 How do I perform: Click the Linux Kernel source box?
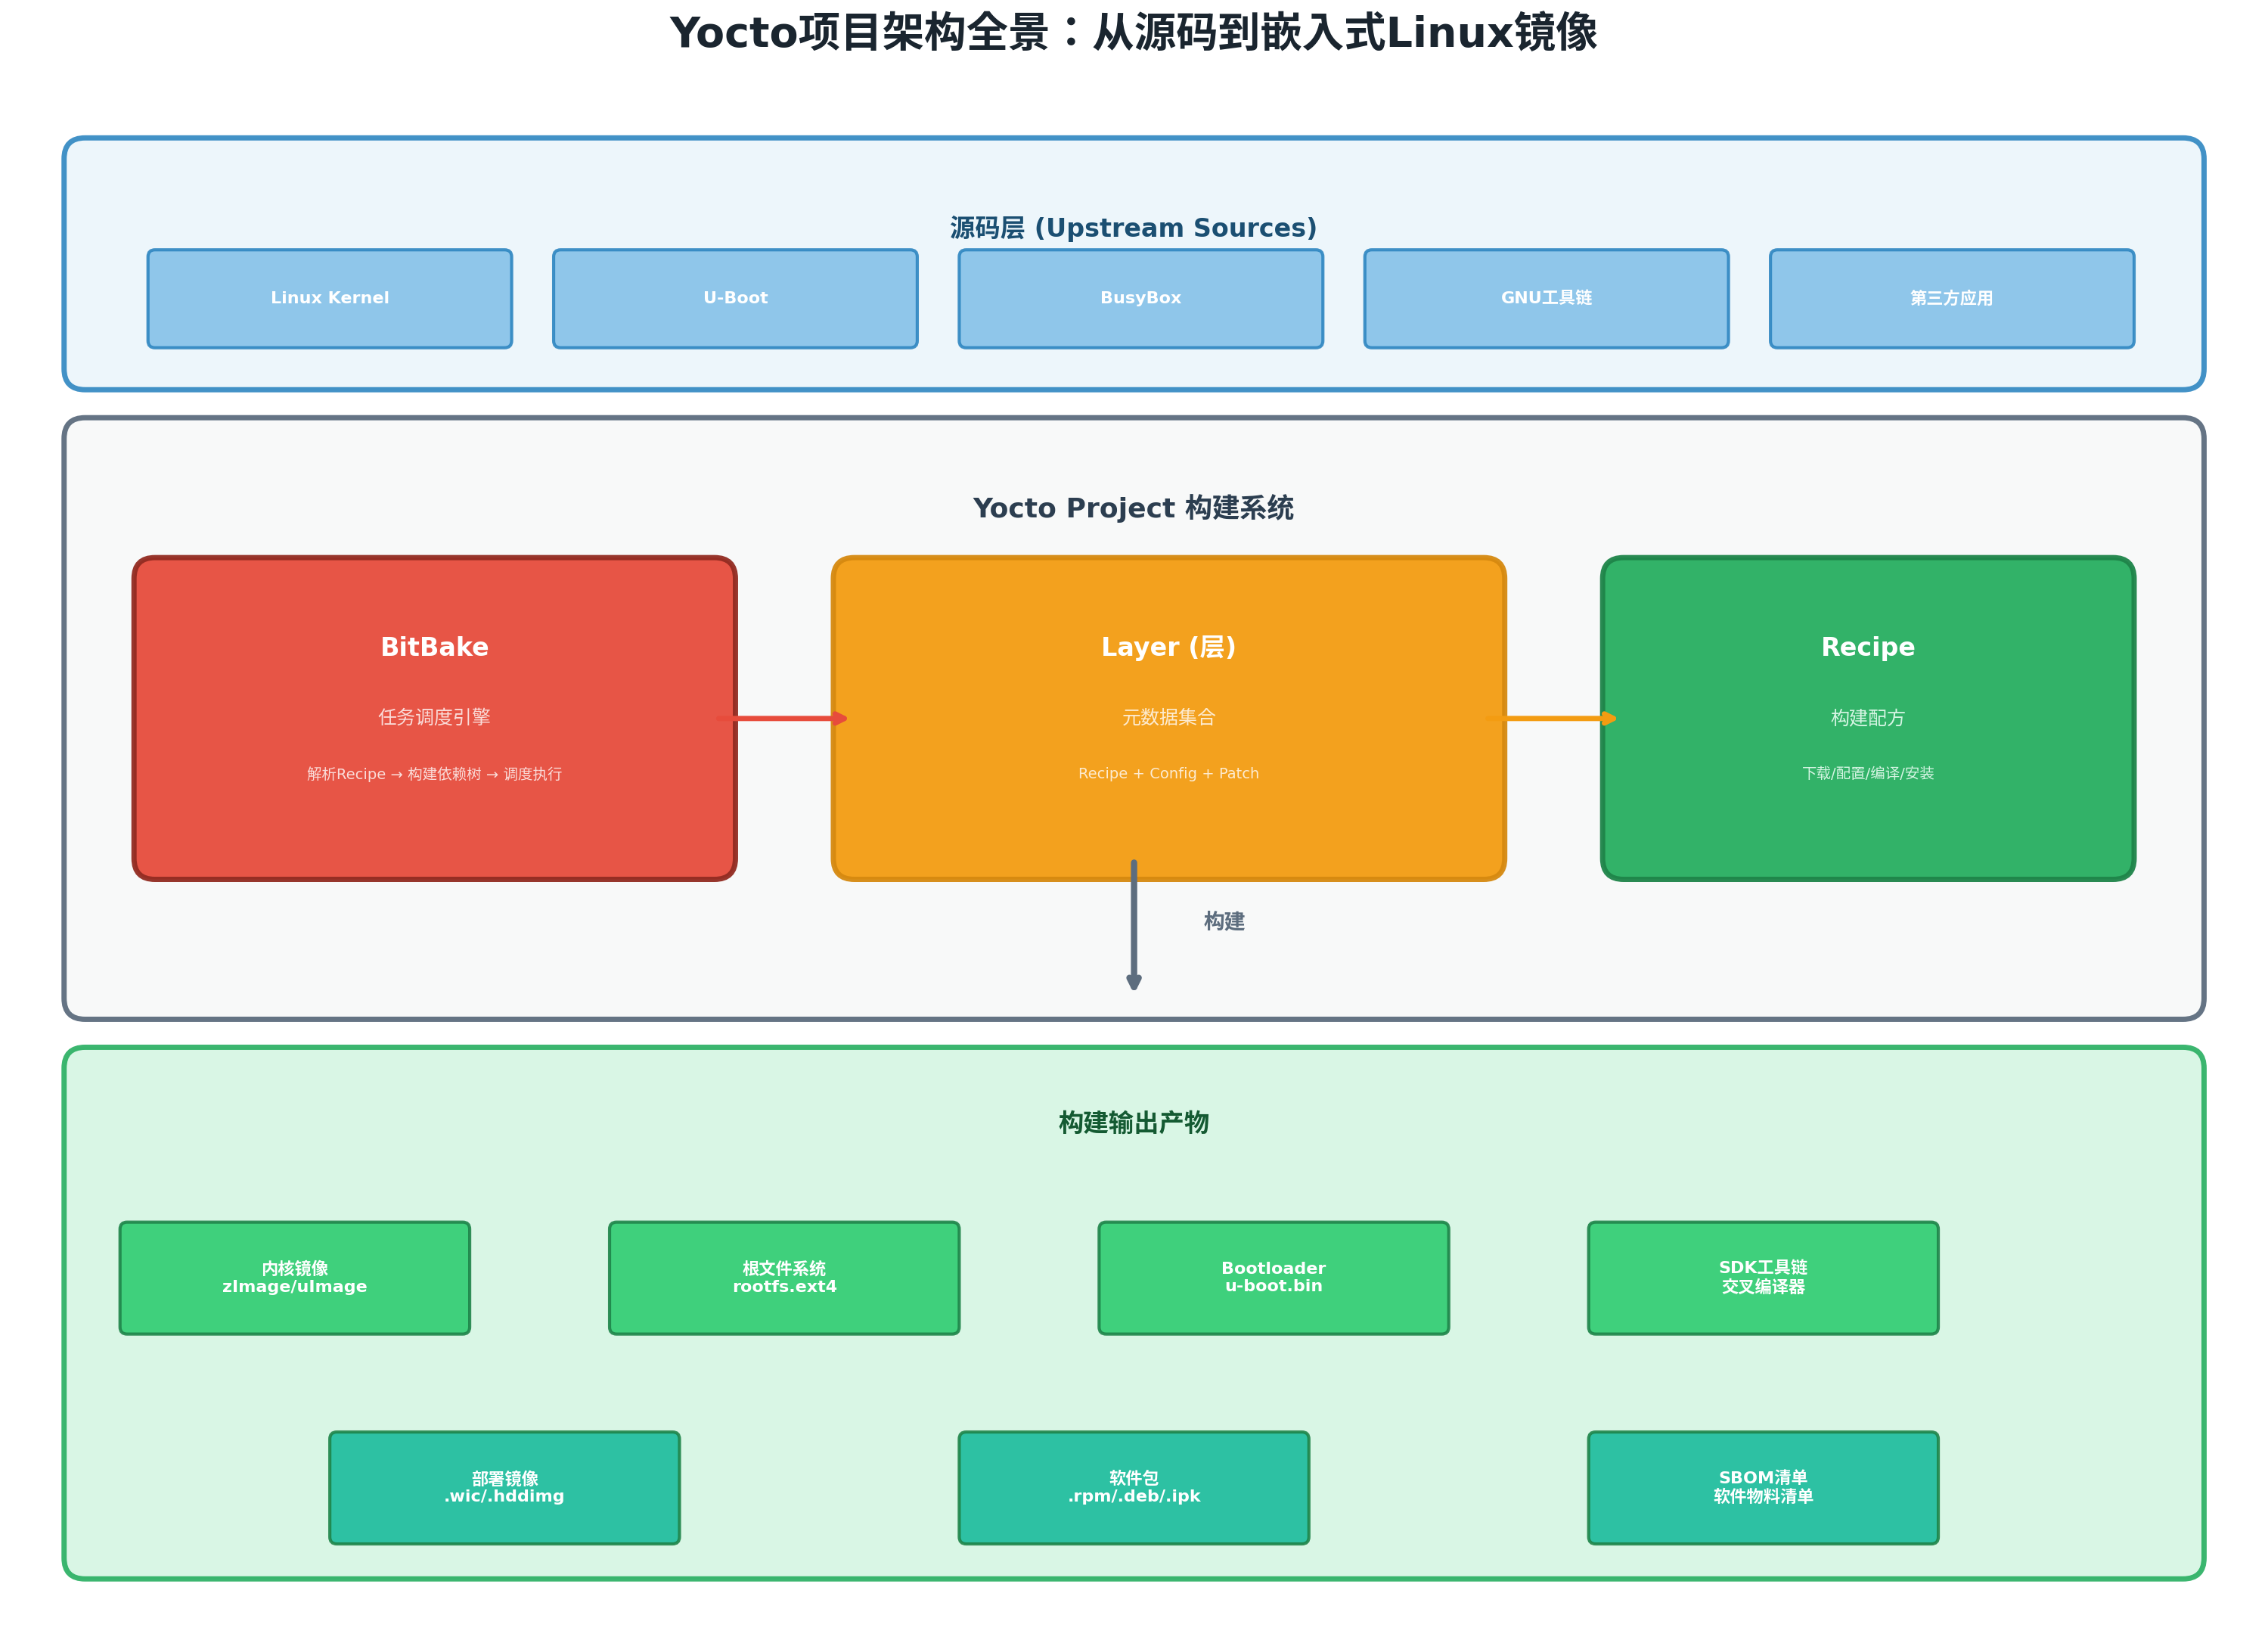(x=329, y=299)
